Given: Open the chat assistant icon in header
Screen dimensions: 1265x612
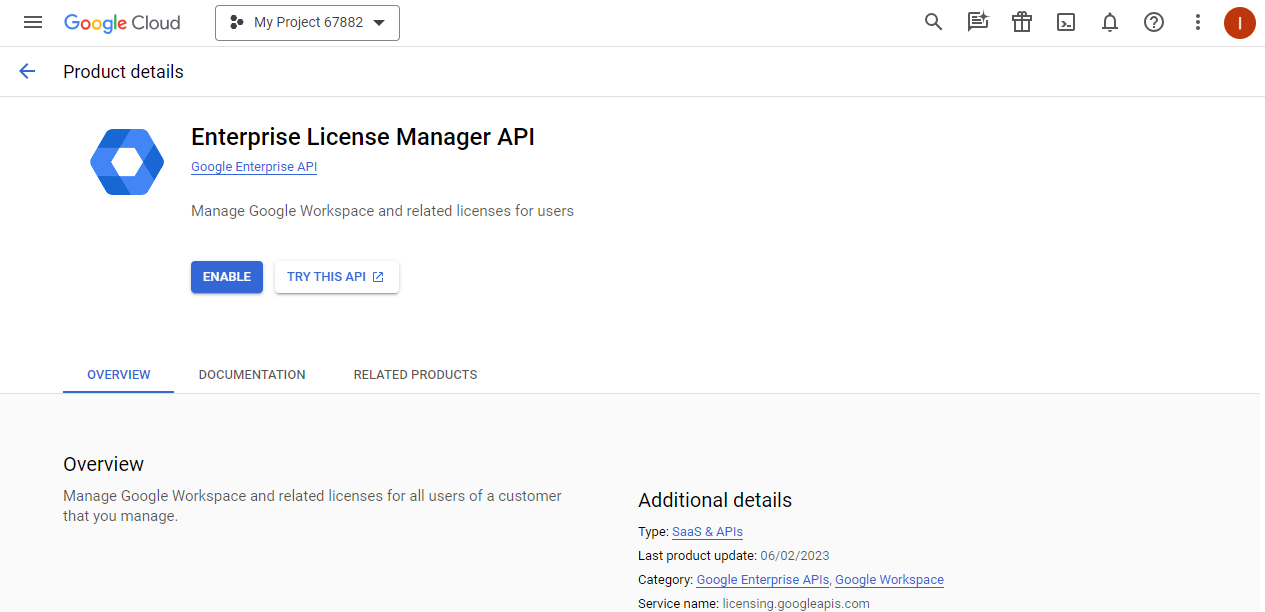Looking at the screenshot, I should pyautogui.click(x=977, y=22).
